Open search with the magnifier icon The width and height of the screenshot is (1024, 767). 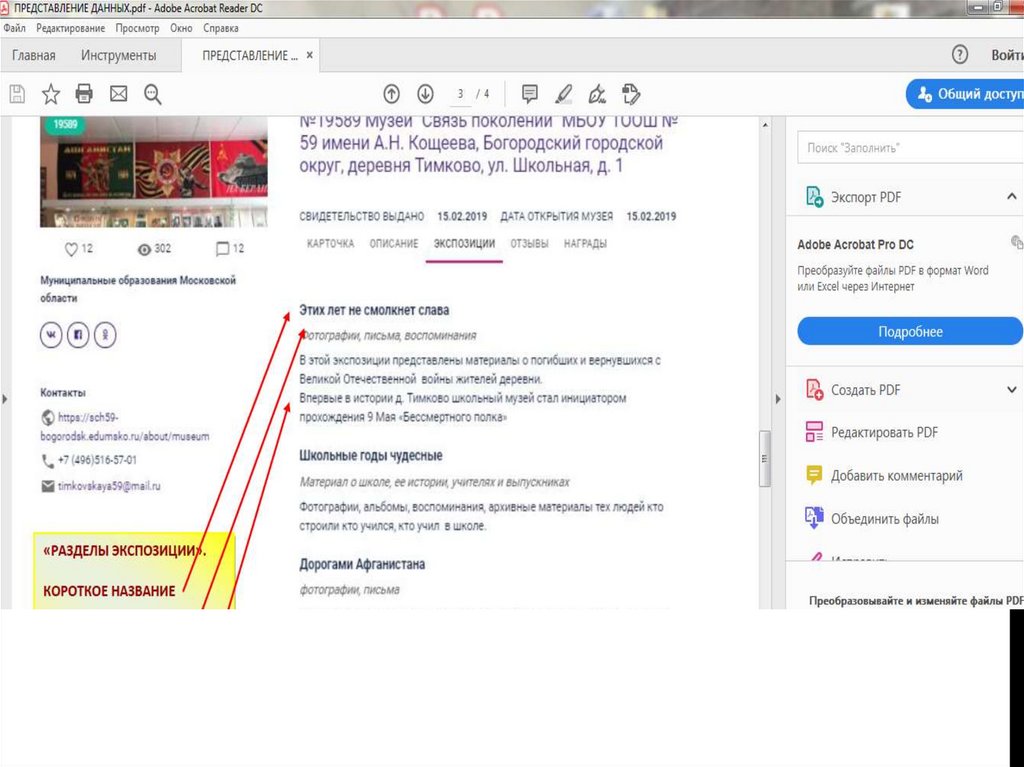(x=152, y=94)
